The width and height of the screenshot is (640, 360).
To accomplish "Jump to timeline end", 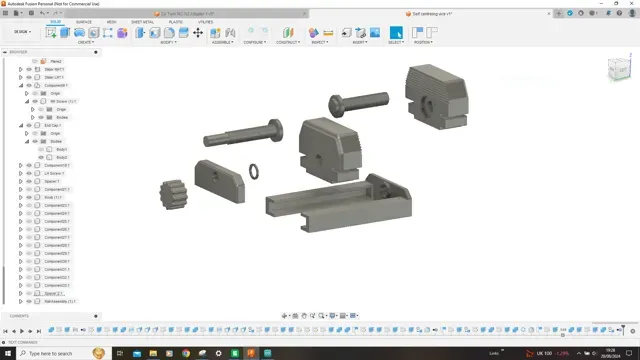I will [39, 331].
